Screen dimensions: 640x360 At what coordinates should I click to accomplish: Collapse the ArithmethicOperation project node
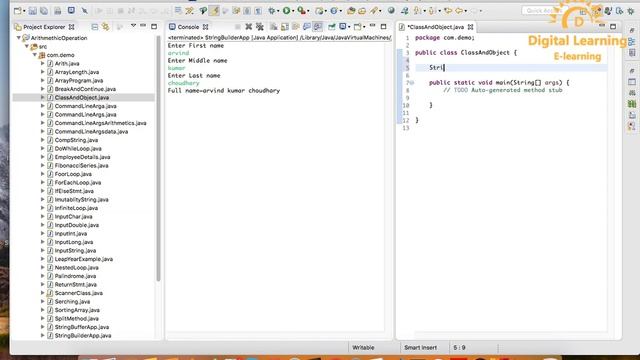click(x=18, y=38)
